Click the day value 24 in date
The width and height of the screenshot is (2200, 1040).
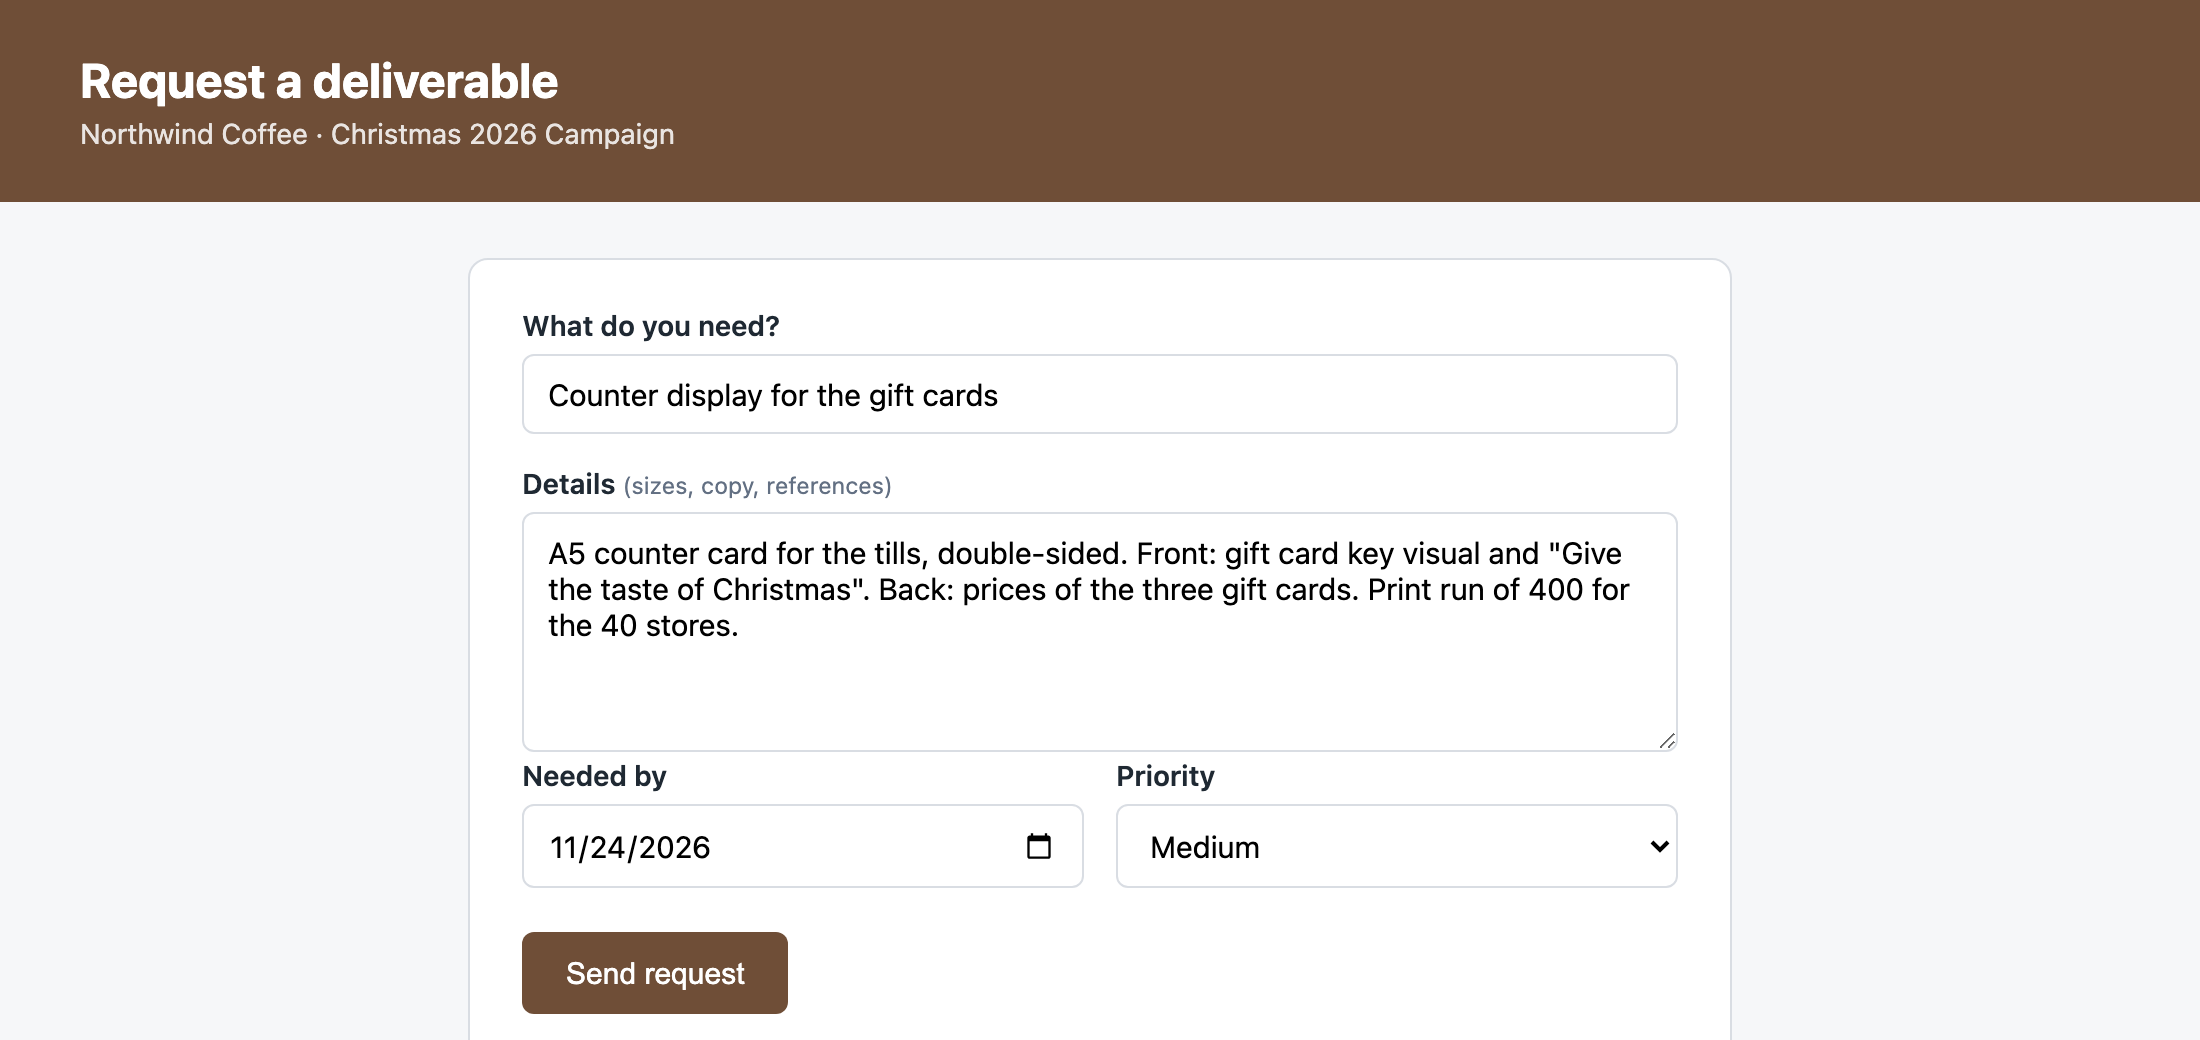click(608, 847)
